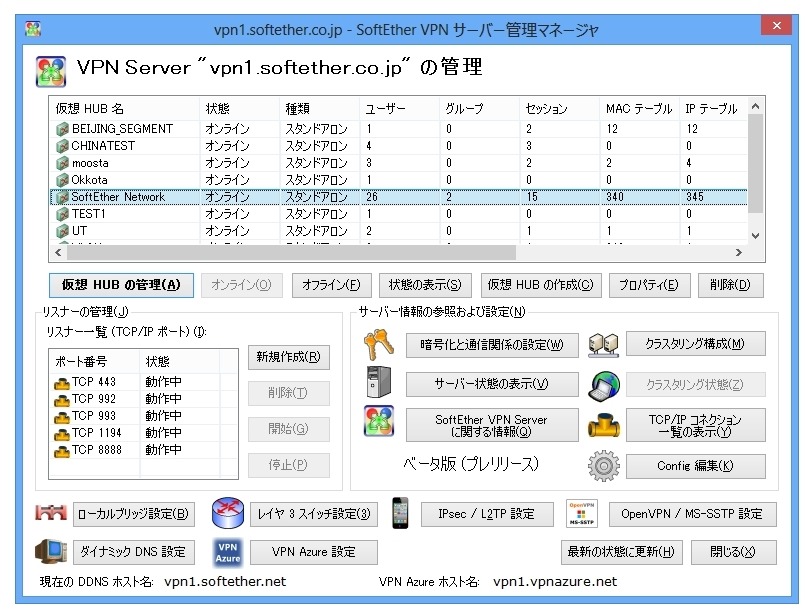The height and width of the screenshot is (616, 812).
Task: Click 仮想 HUB の作成(C) button
Action: tap(541, 285)
